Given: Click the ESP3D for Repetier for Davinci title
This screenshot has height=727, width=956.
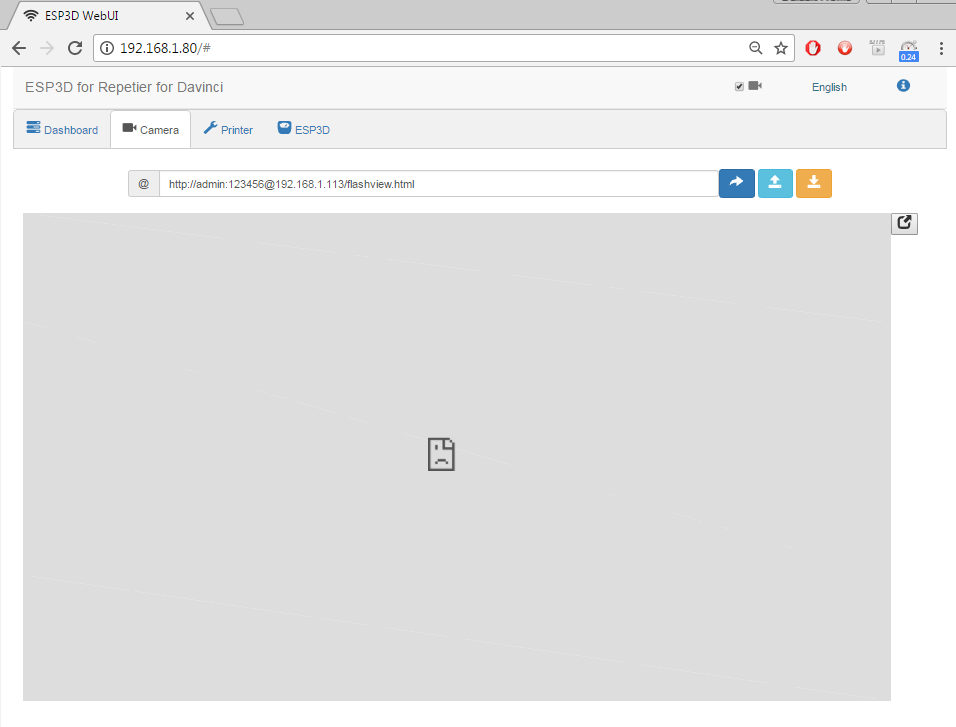Looking at the screenshot, I should point(124,87).
